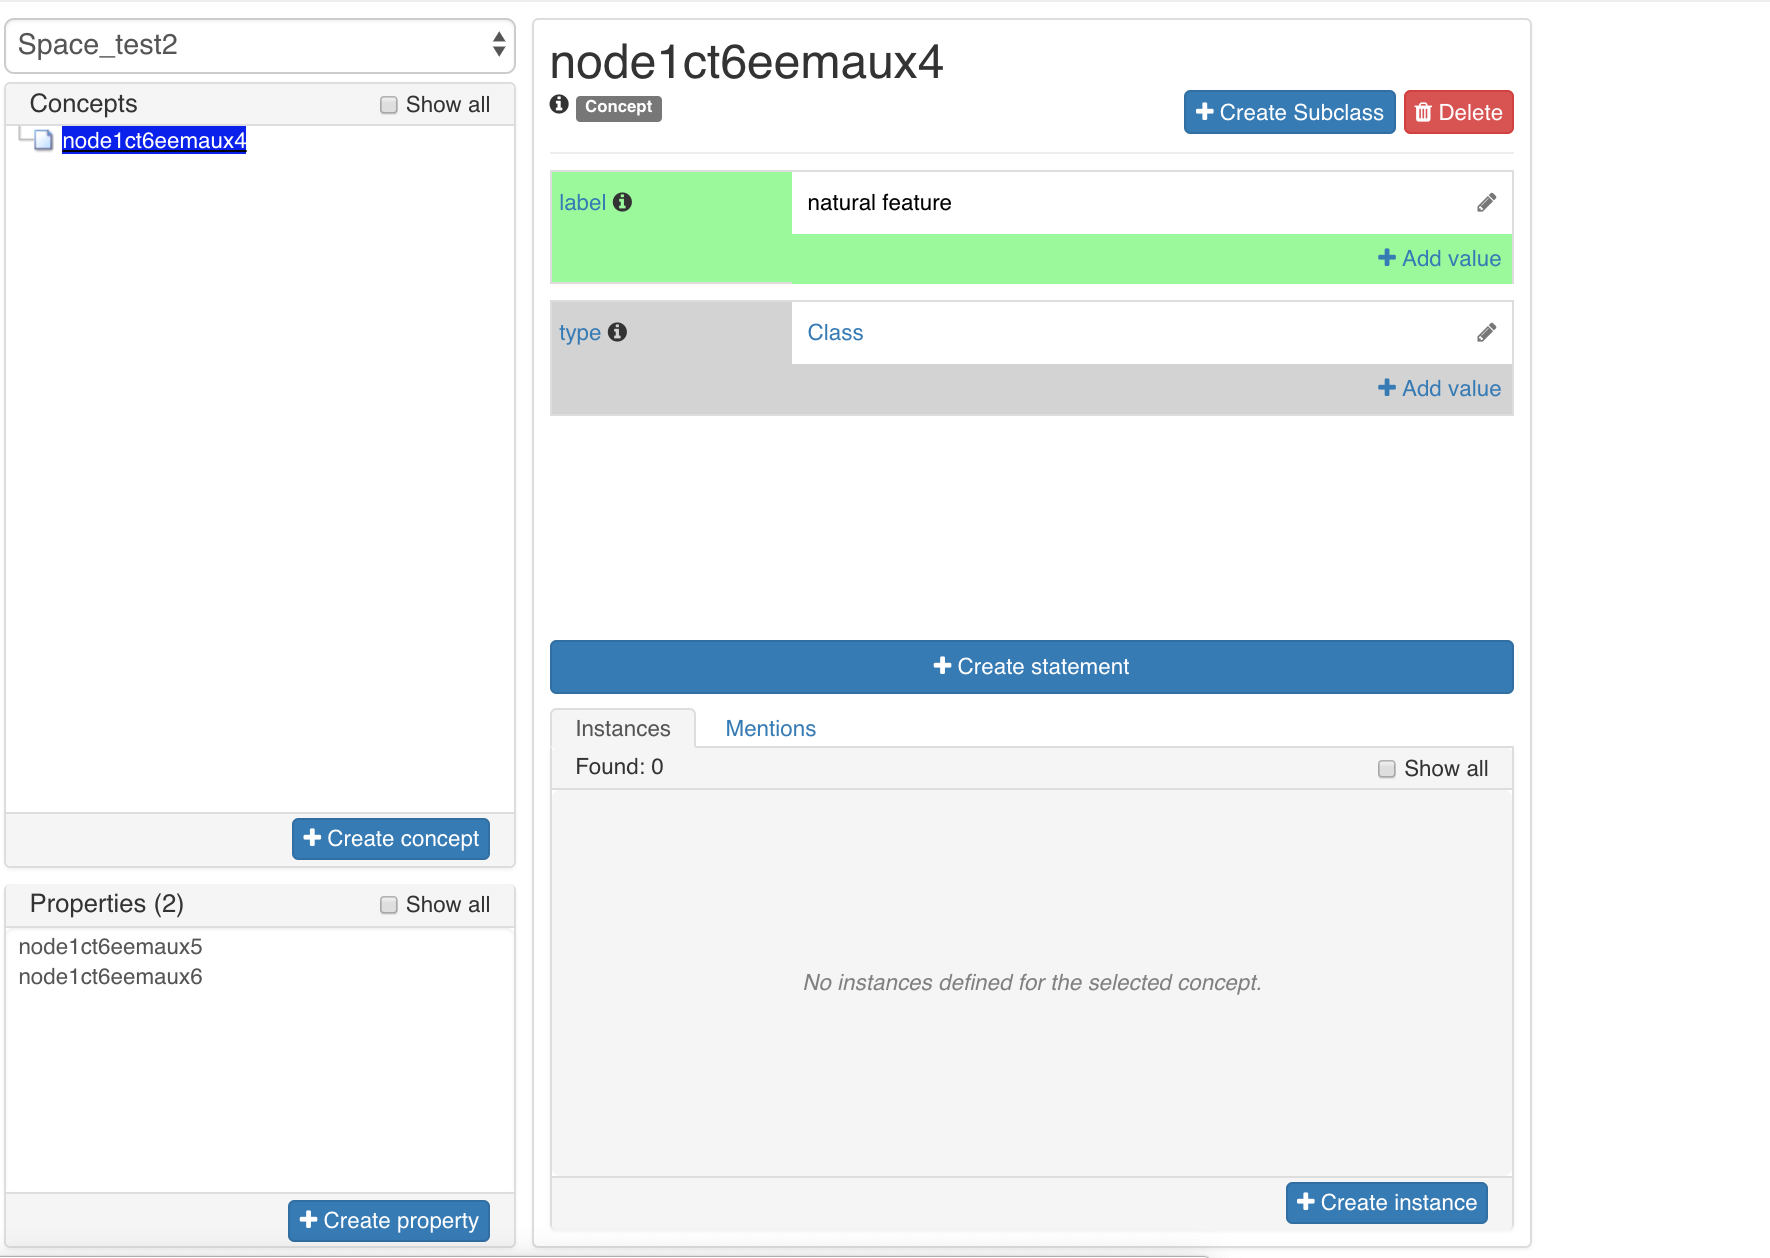Toggle Show all checkbox in Properties panel
The height and width of the screenshot is (1258, 1770).
click(x=389, y=905)
